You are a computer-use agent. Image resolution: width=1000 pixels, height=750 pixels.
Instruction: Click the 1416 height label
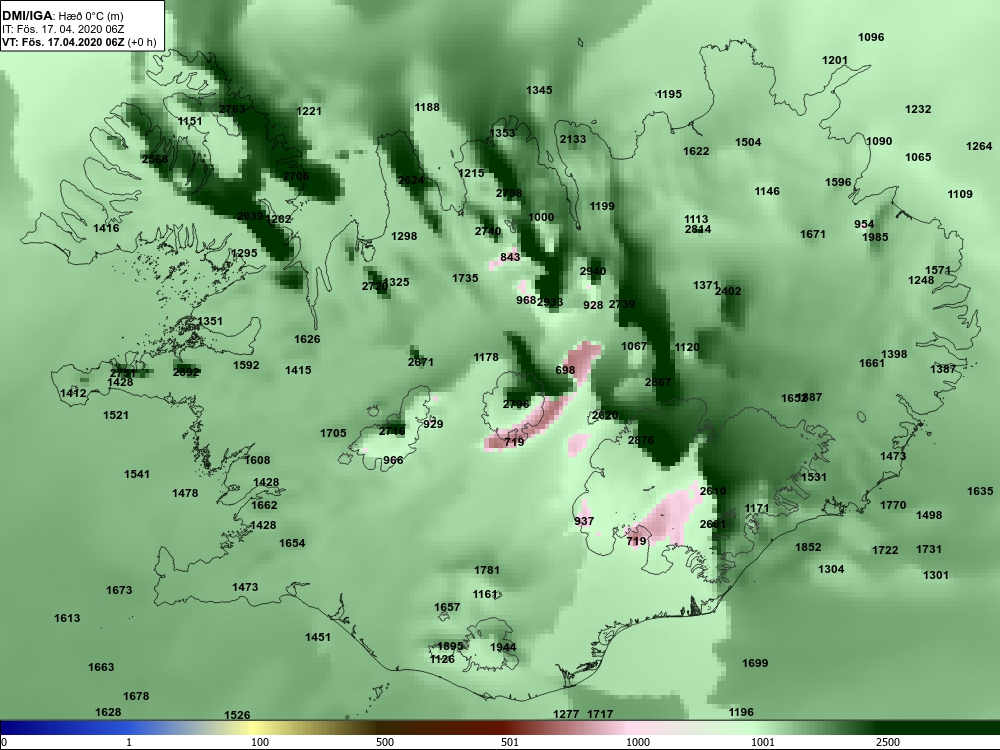coord(106,228)
